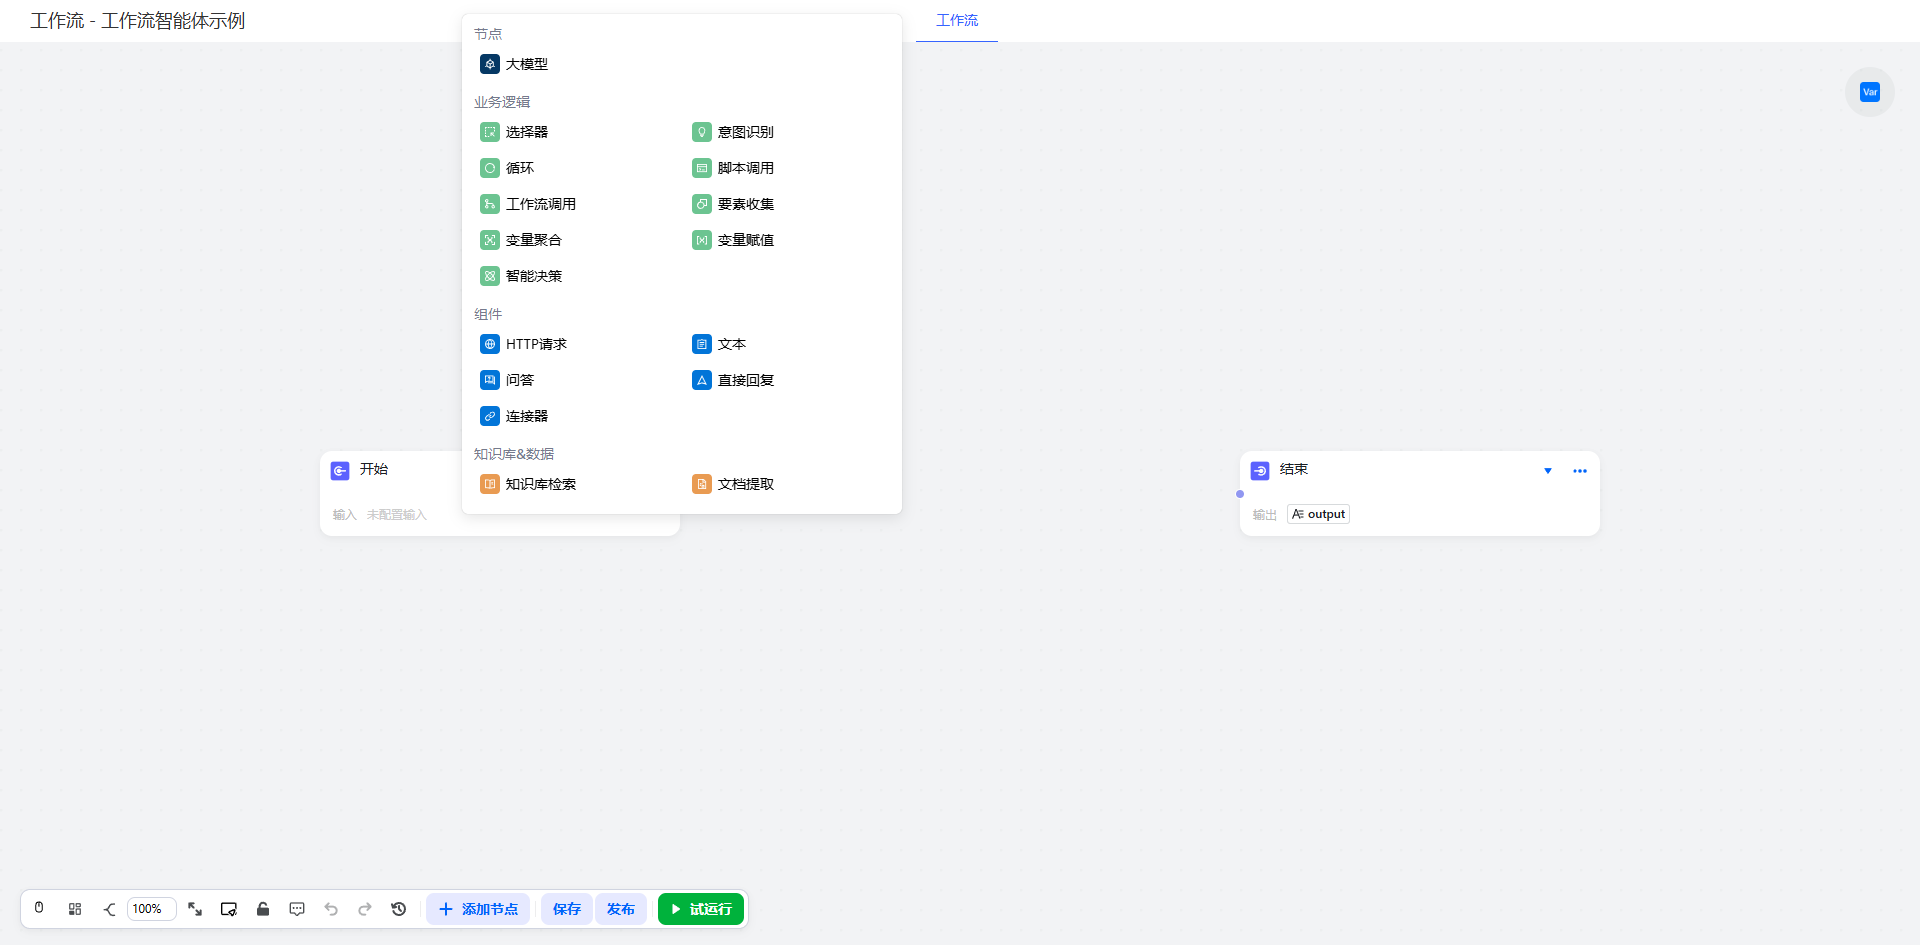
Task: Select 大模型 node from the list
Action: 526,64
